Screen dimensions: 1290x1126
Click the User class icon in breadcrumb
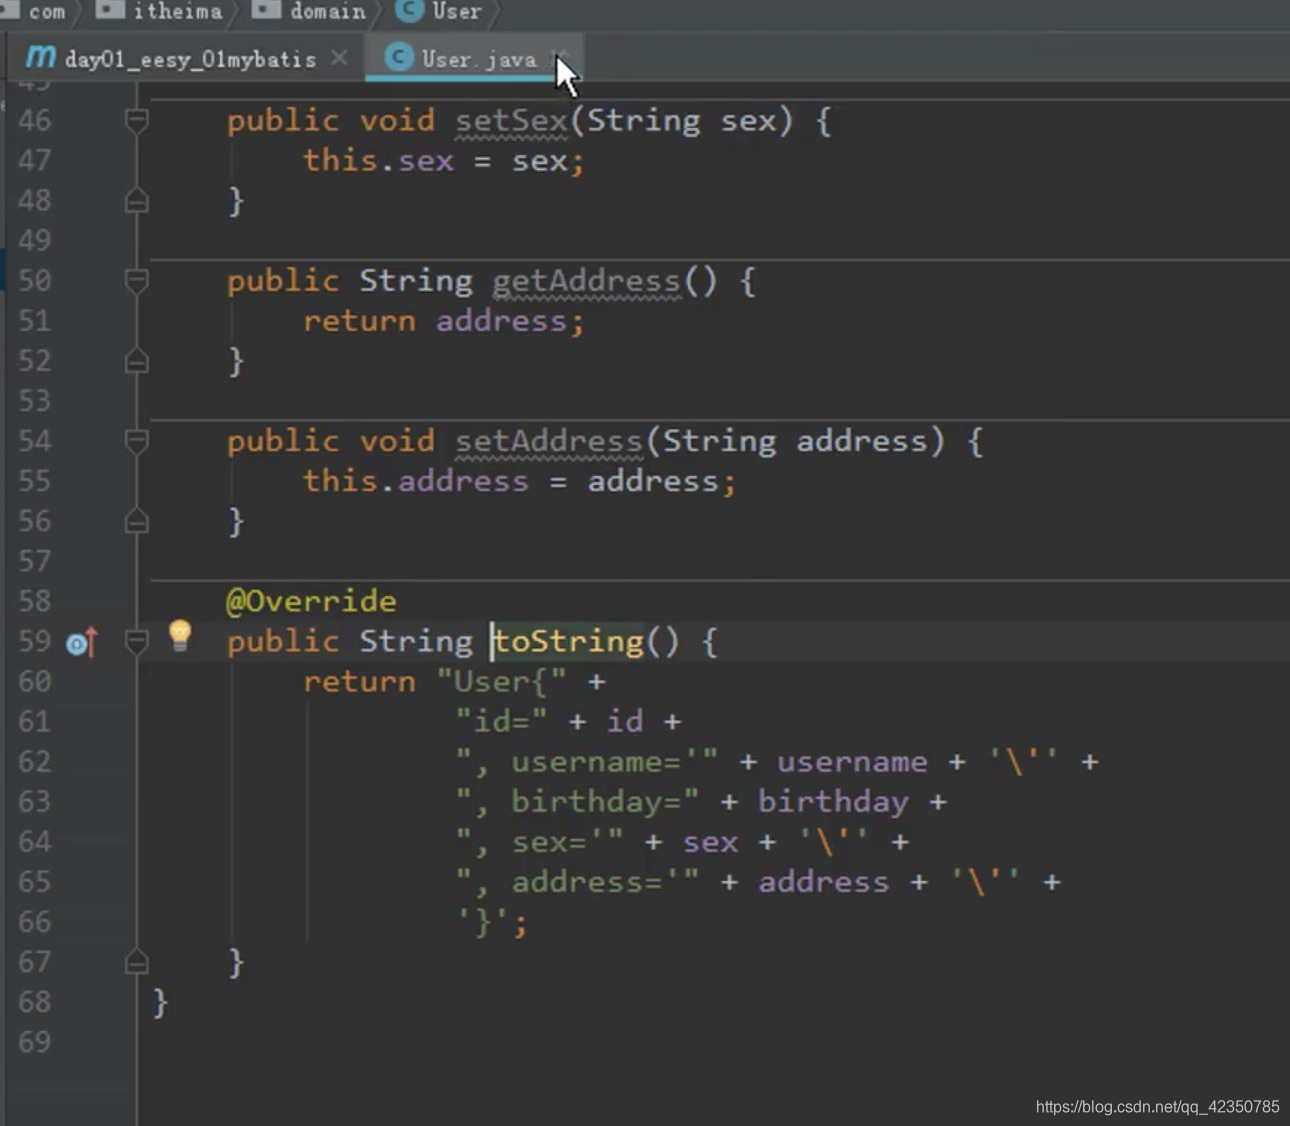tap(409, 9)
